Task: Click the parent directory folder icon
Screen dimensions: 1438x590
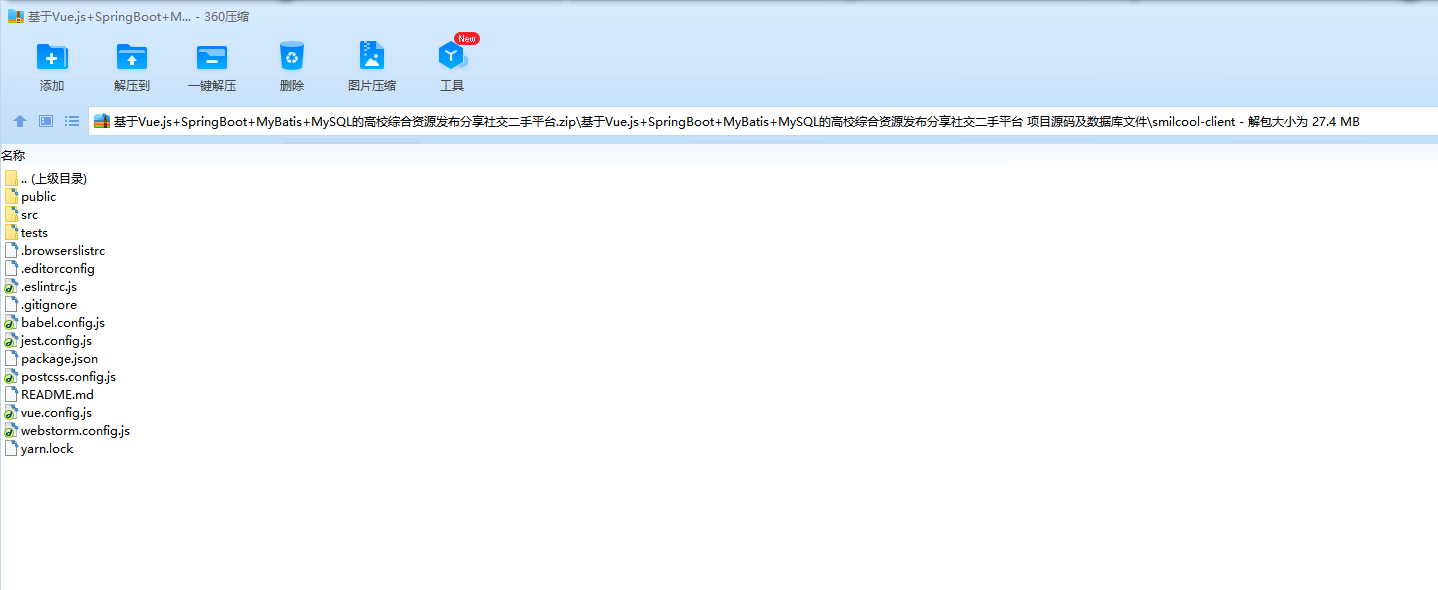Action: pos(11,178)
